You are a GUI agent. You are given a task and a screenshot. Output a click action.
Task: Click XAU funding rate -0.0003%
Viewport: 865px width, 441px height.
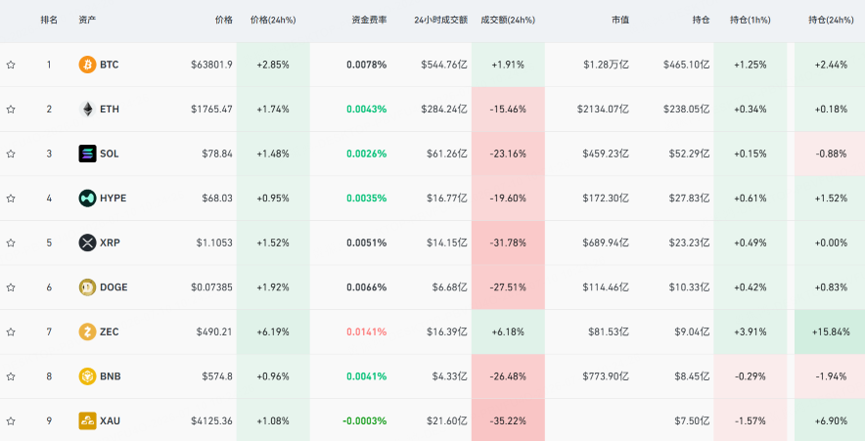(365, 421)
